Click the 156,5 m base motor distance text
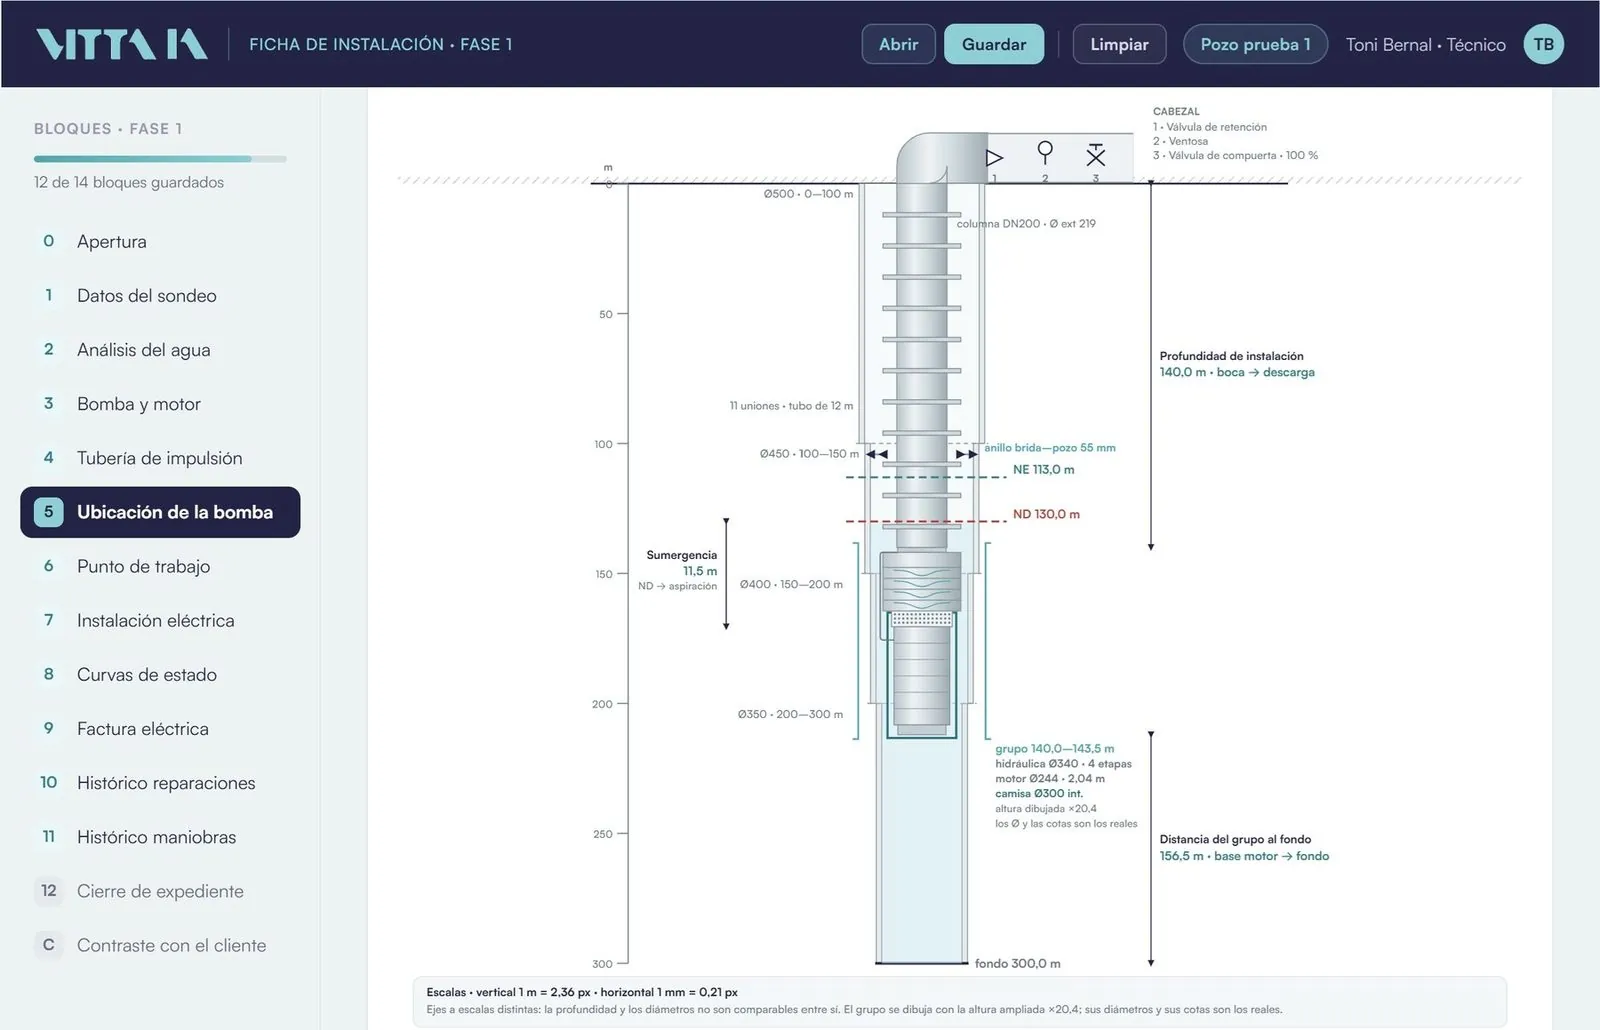Screen dimensions: 1600x1030 1244,856
